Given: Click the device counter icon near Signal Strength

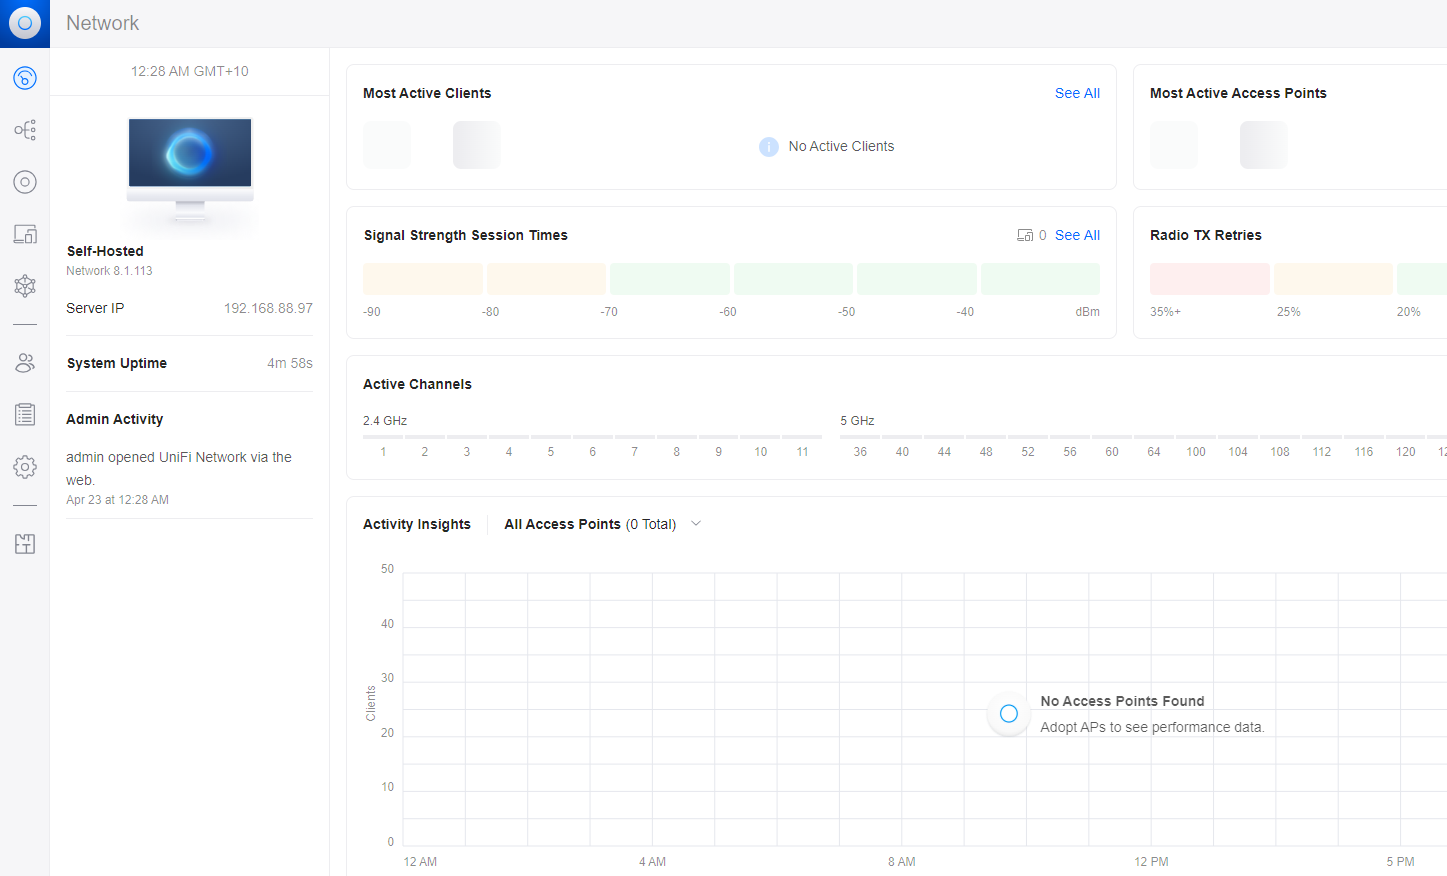Looking at the screenshot, I should click(1027, 234).
